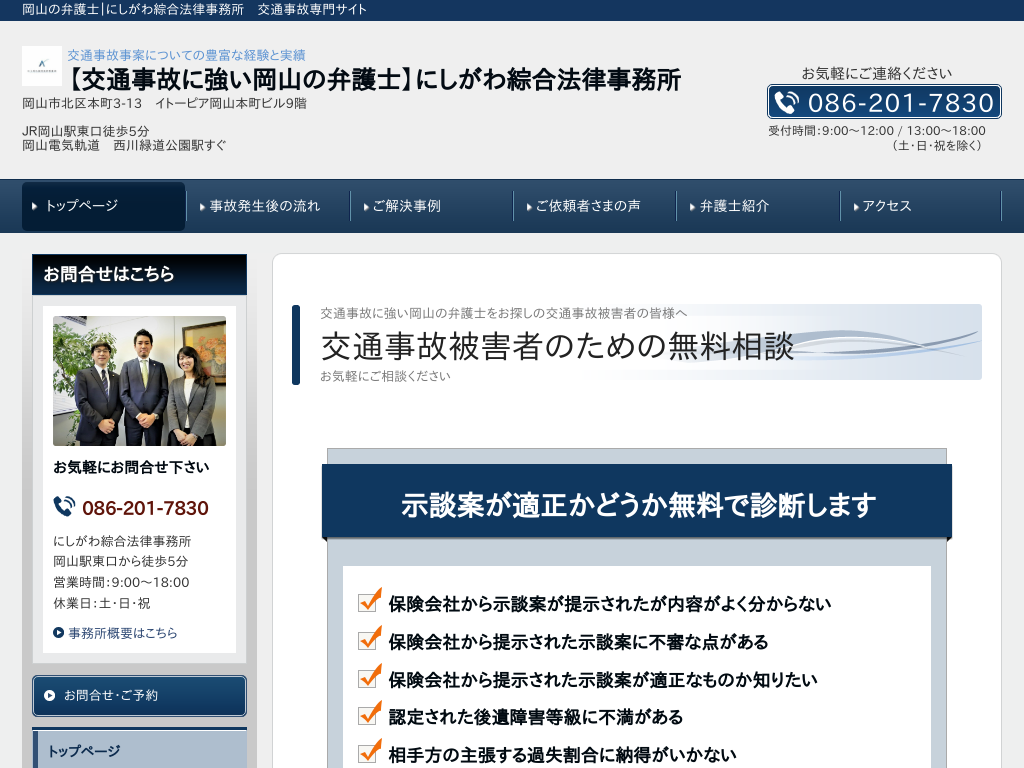1024x768 pixels.
Task: Go to ご依頼者さまの声 menu item
Action: (x=595, y=206)
